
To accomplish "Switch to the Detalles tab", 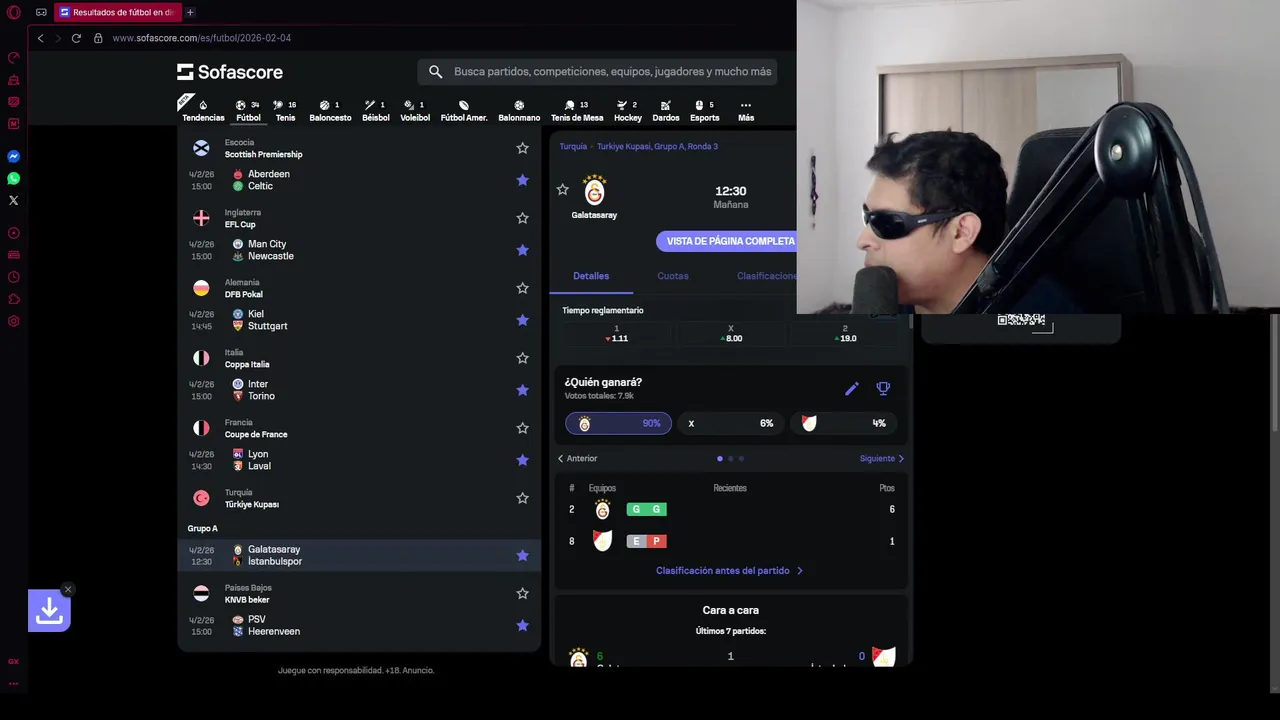I will (591, 276).
